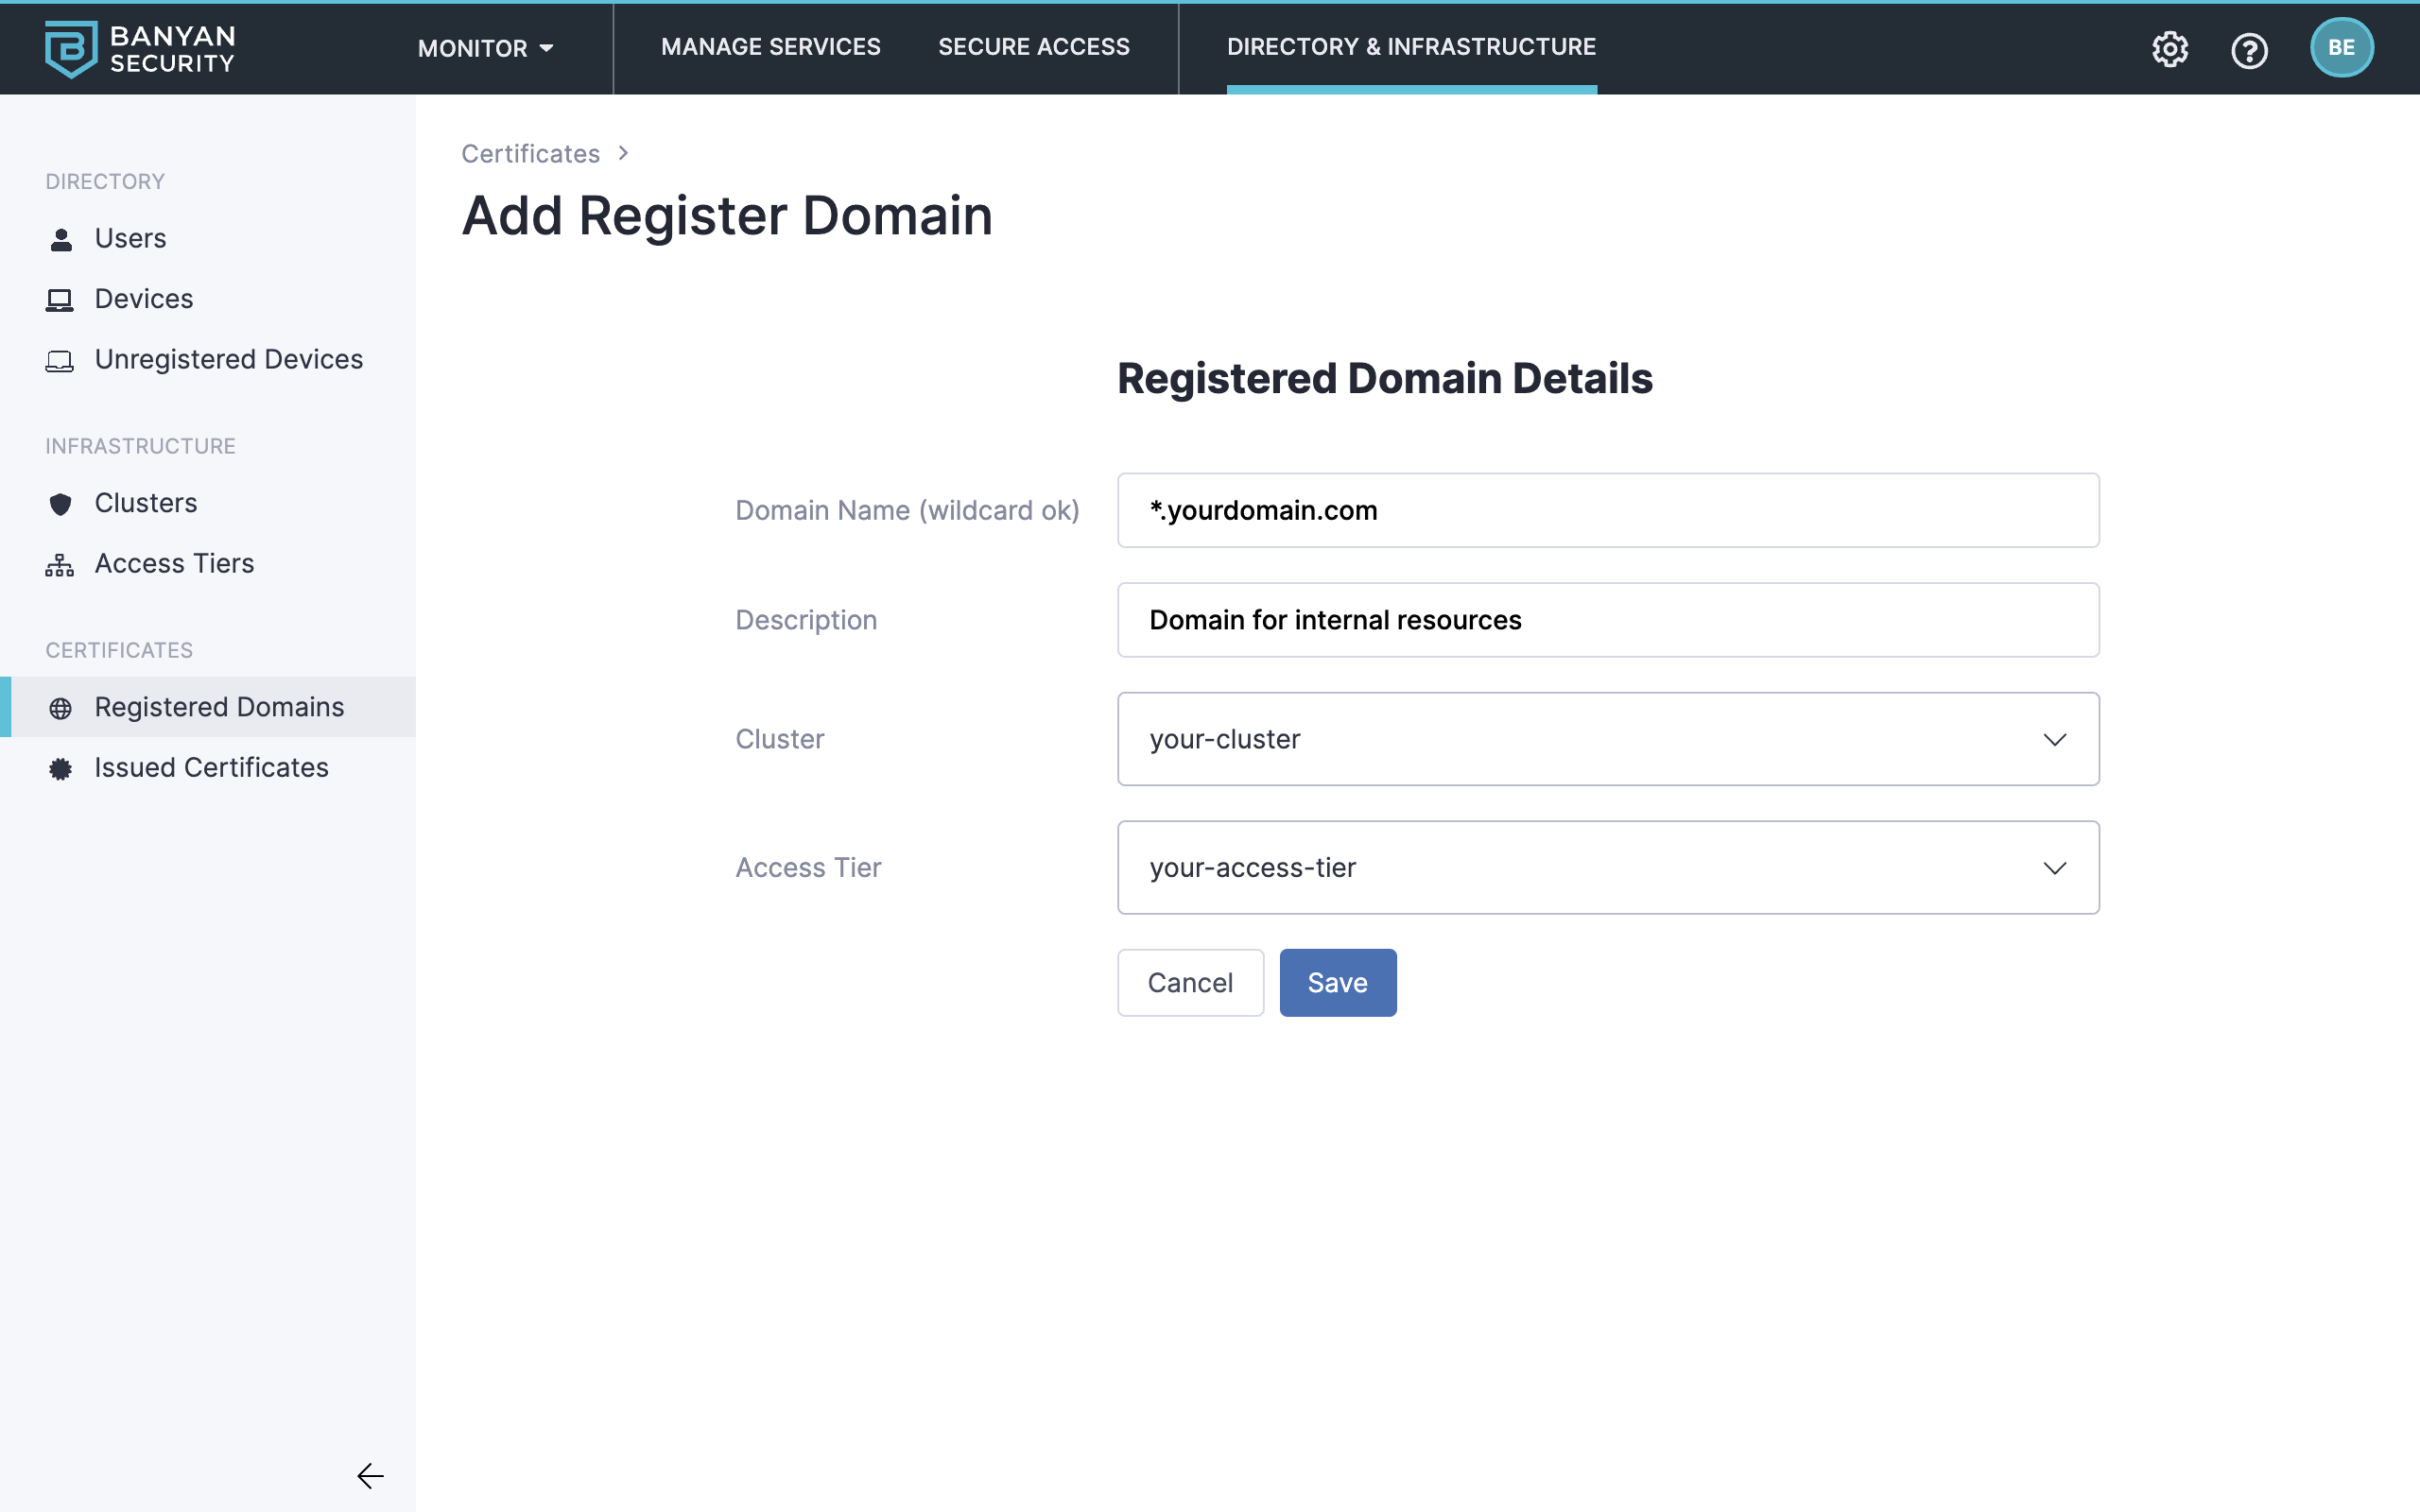Switch to Secure Access tab
This screenshot has height=1512, width=2420.
tap(1033, 47)
